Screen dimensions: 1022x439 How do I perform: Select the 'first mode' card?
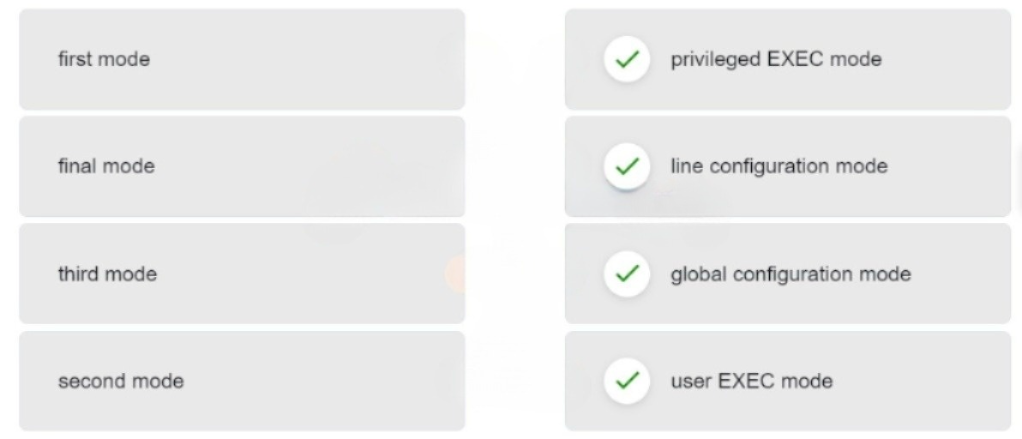point(242,59)
